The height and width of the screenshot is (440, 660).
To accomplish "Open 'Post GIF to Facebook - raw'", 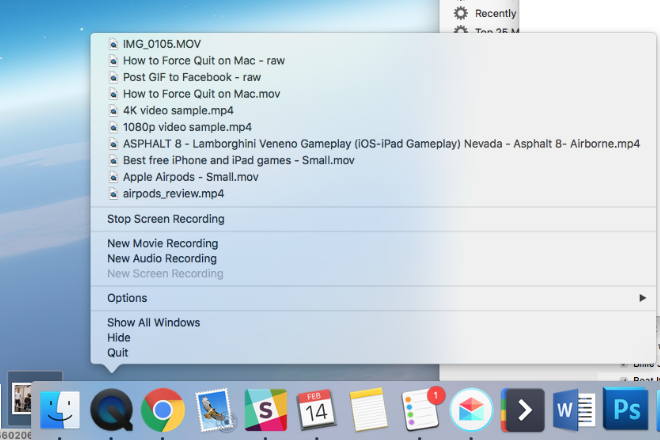I will coord(373,77).
